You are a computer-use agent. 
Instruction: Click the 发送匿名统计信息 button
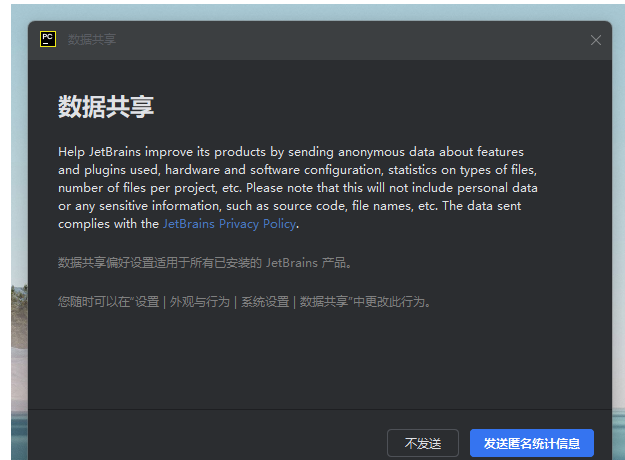tap(532, 443)
